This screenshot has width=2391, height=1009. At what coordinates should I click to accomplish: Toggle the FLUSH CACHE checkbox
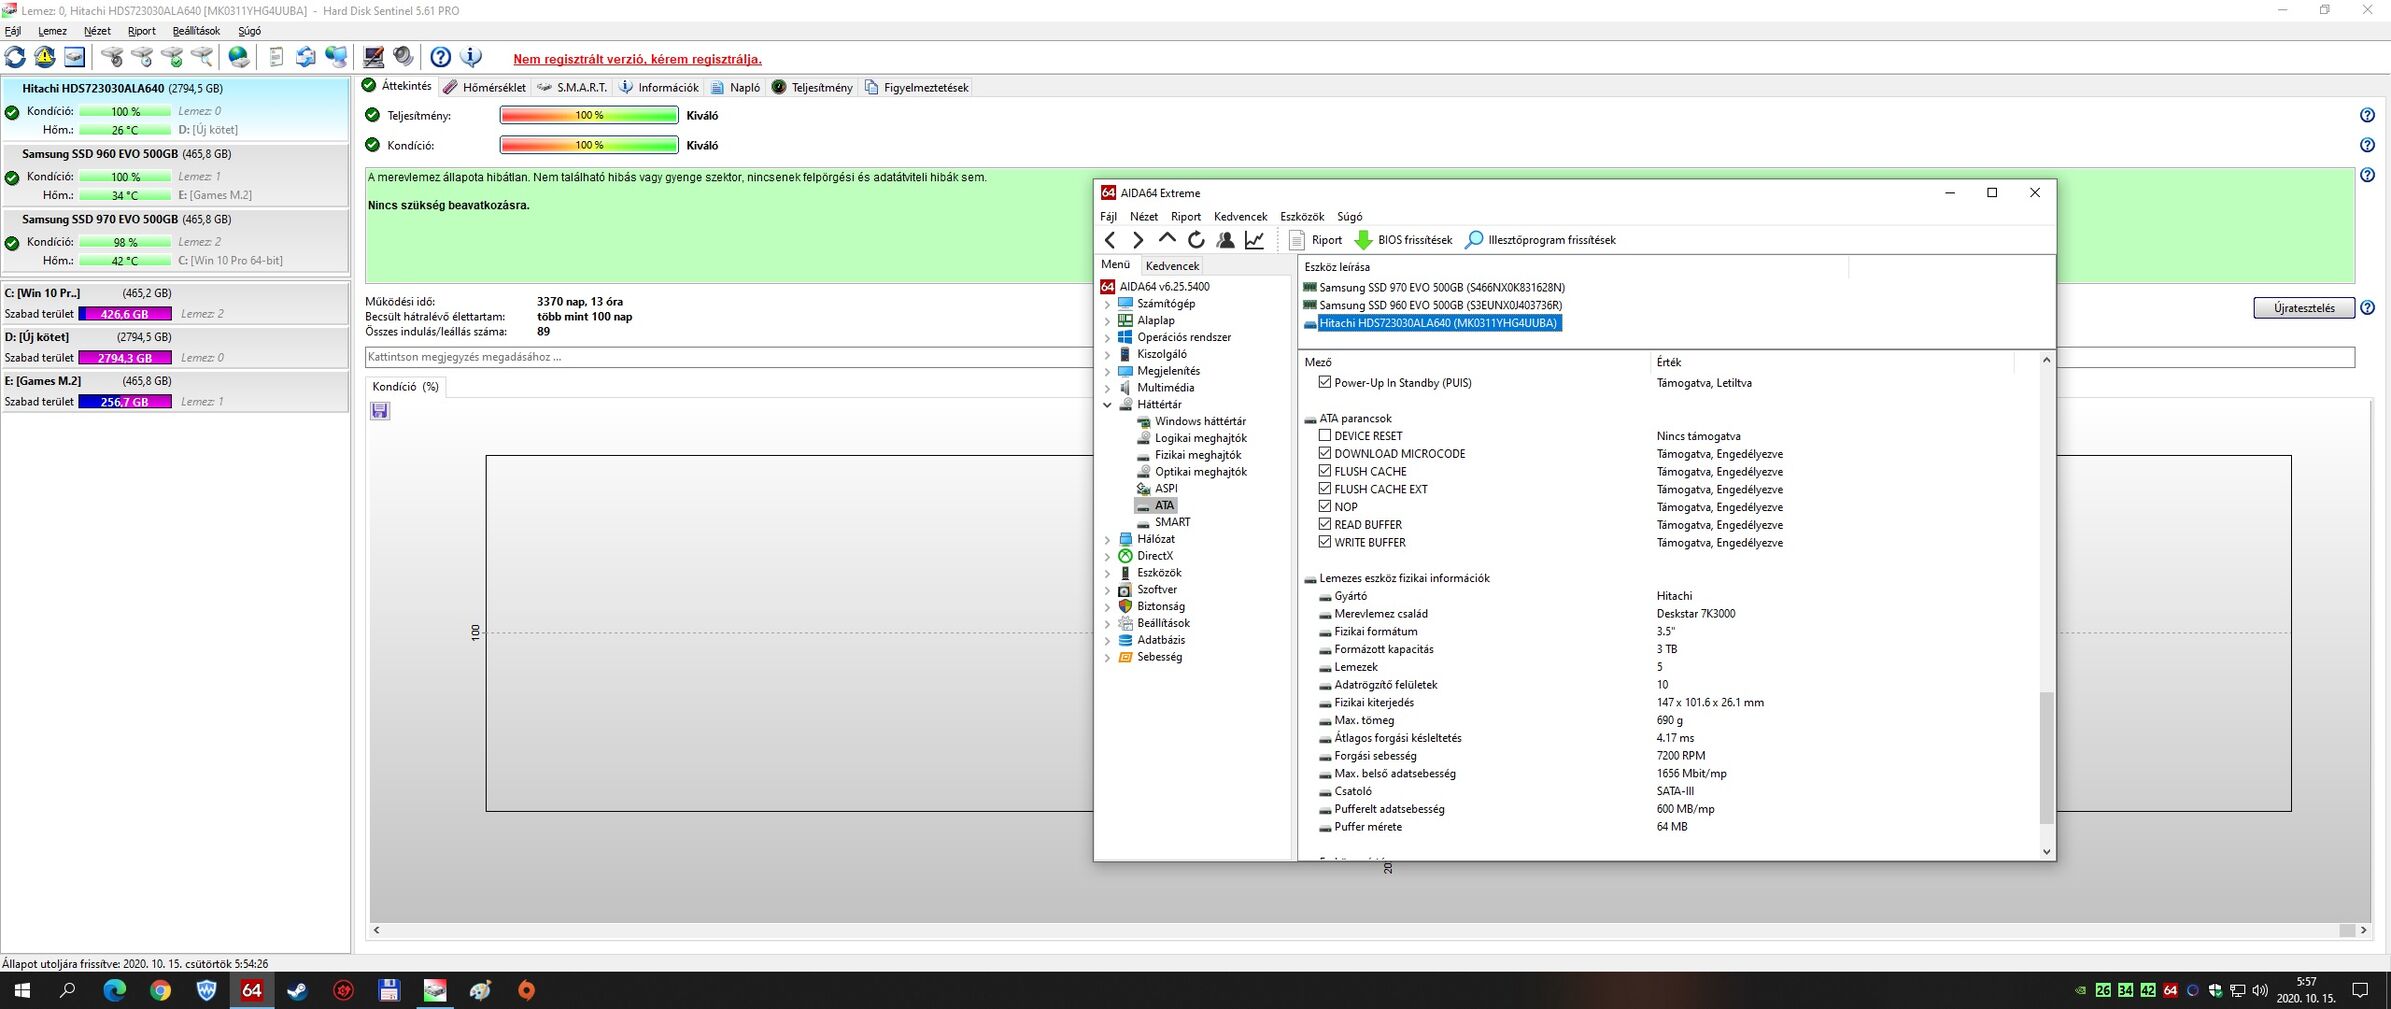pyautogui.click(x=1325, y=471)
